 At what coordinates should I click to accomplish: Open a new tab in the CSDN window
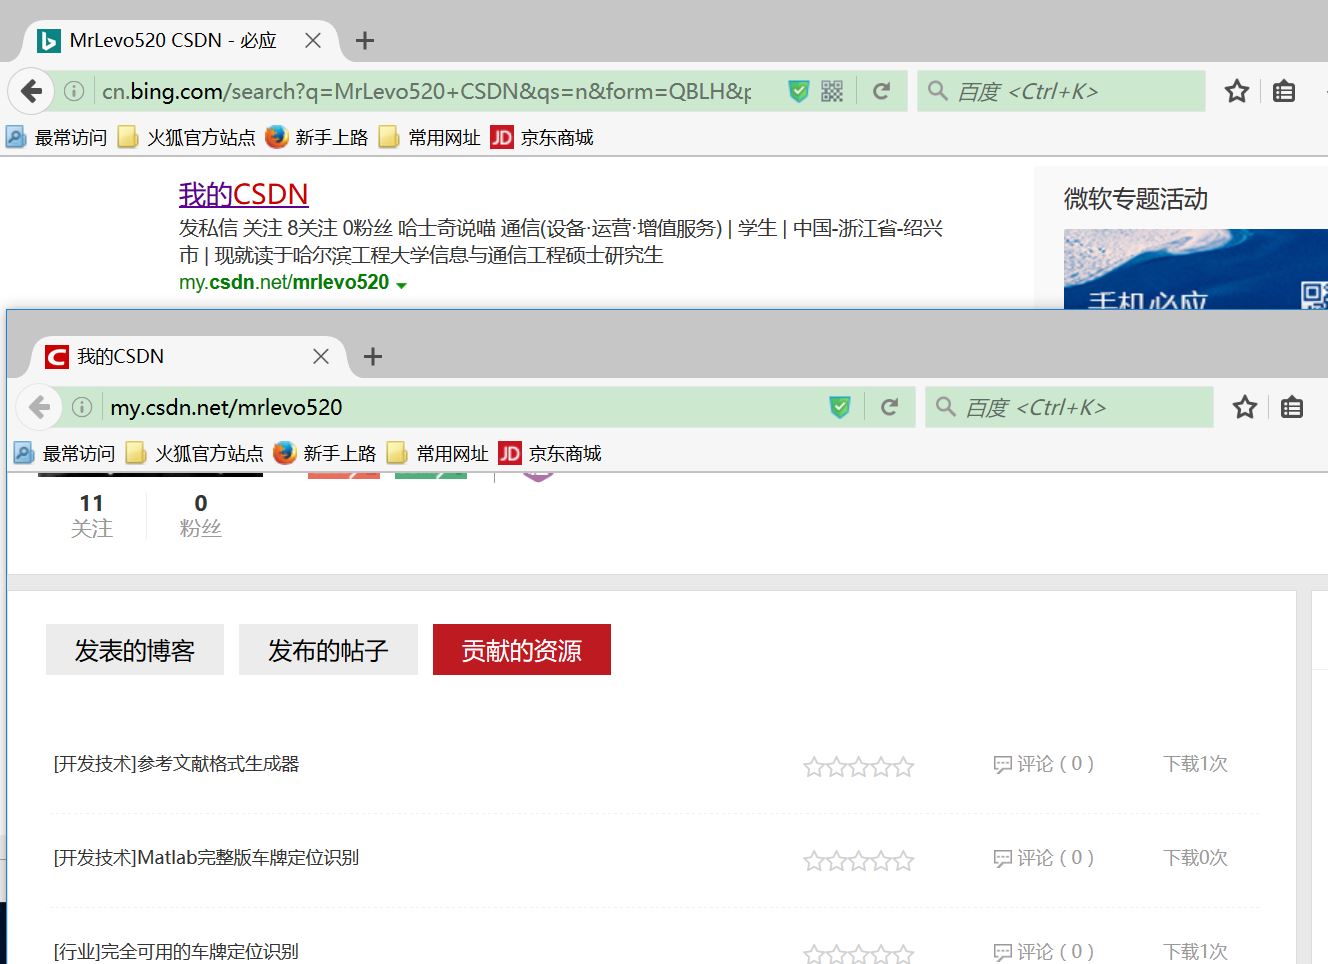[373, 357]
